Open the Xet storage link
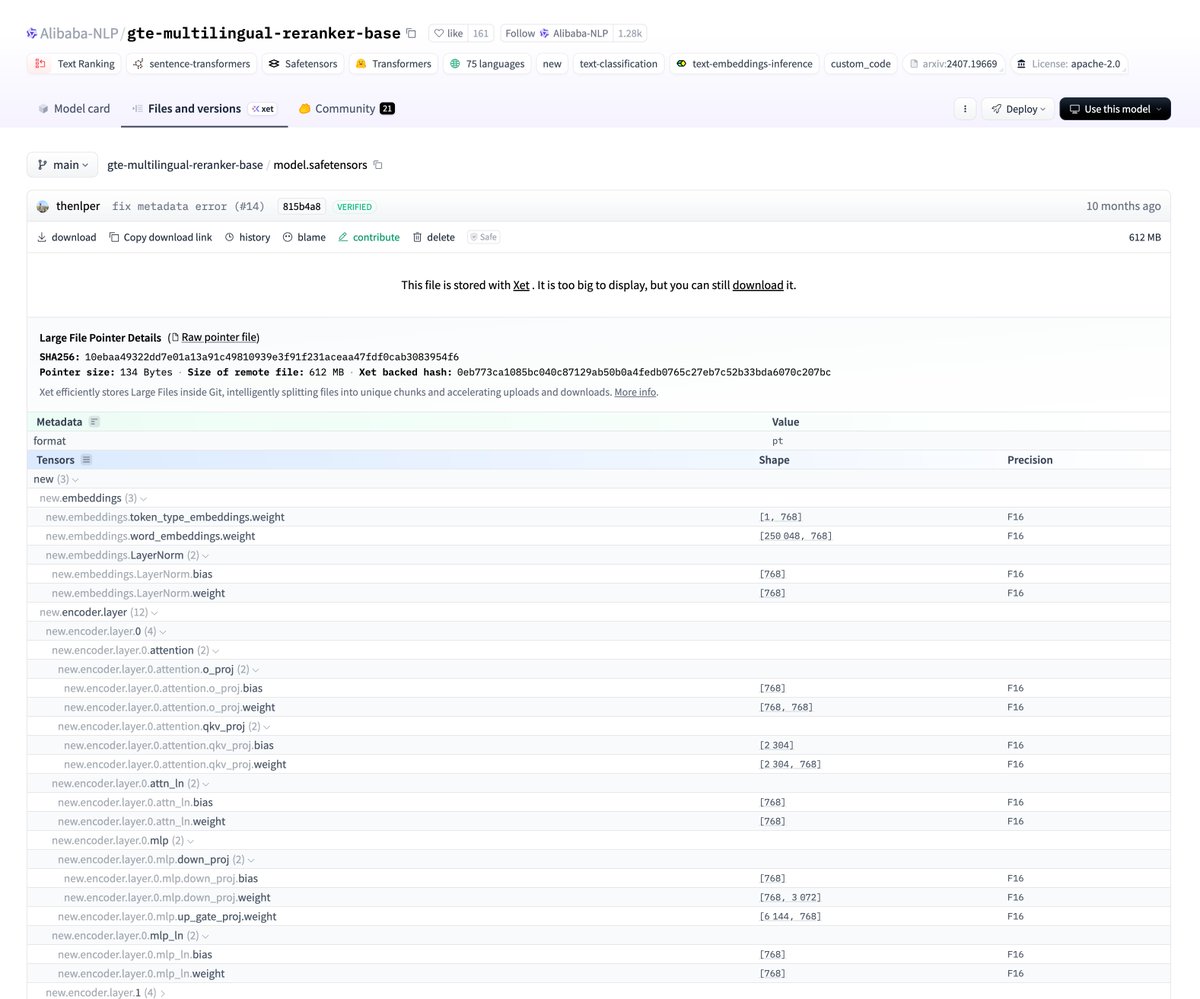The height and width of the screenshot is (999, 1200). click(x=521, y=285)
